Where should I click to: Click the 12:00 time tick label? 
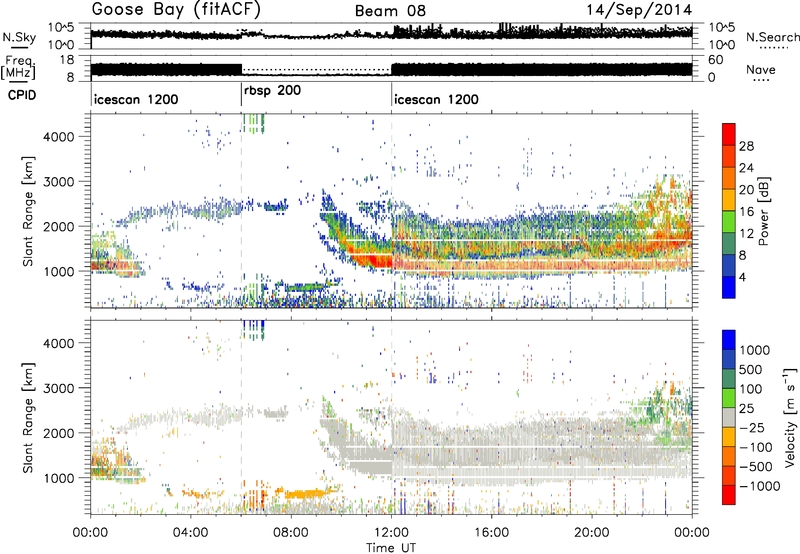pyautogui.click(x=391, y=533)
